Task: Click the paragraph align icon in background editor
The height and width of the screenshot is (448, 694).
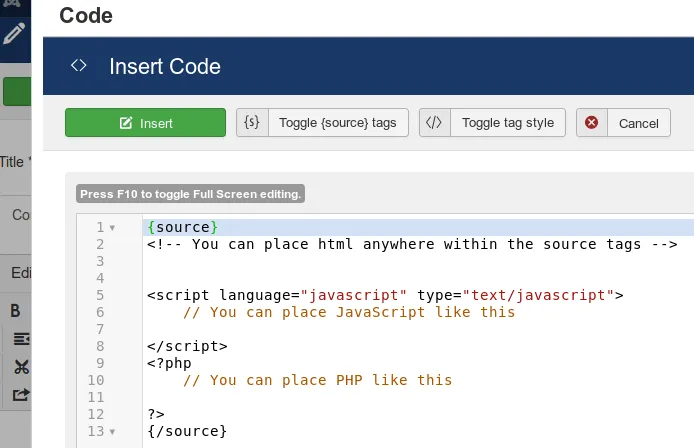Action: point(21,339)
